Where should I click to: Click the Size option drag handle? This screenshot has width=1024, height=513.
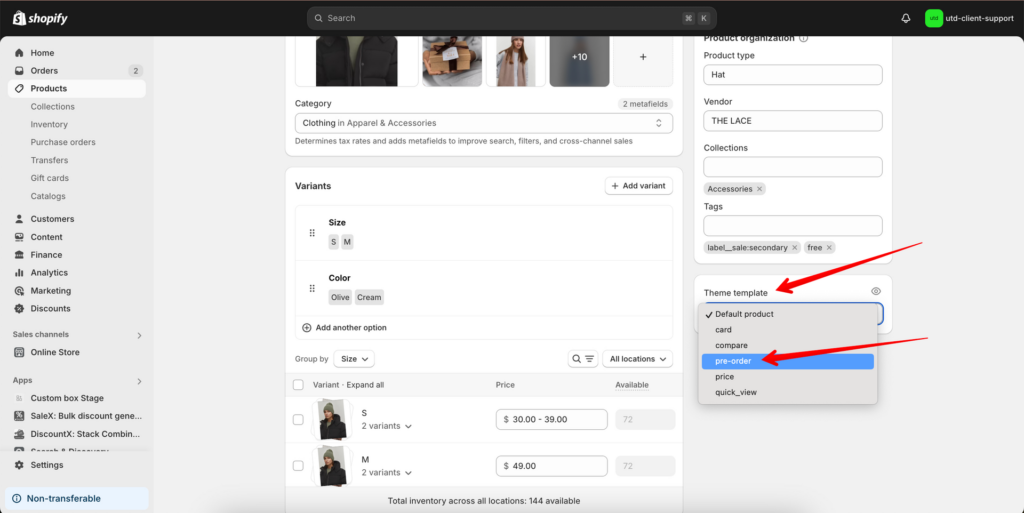click(x=312, y=233)
